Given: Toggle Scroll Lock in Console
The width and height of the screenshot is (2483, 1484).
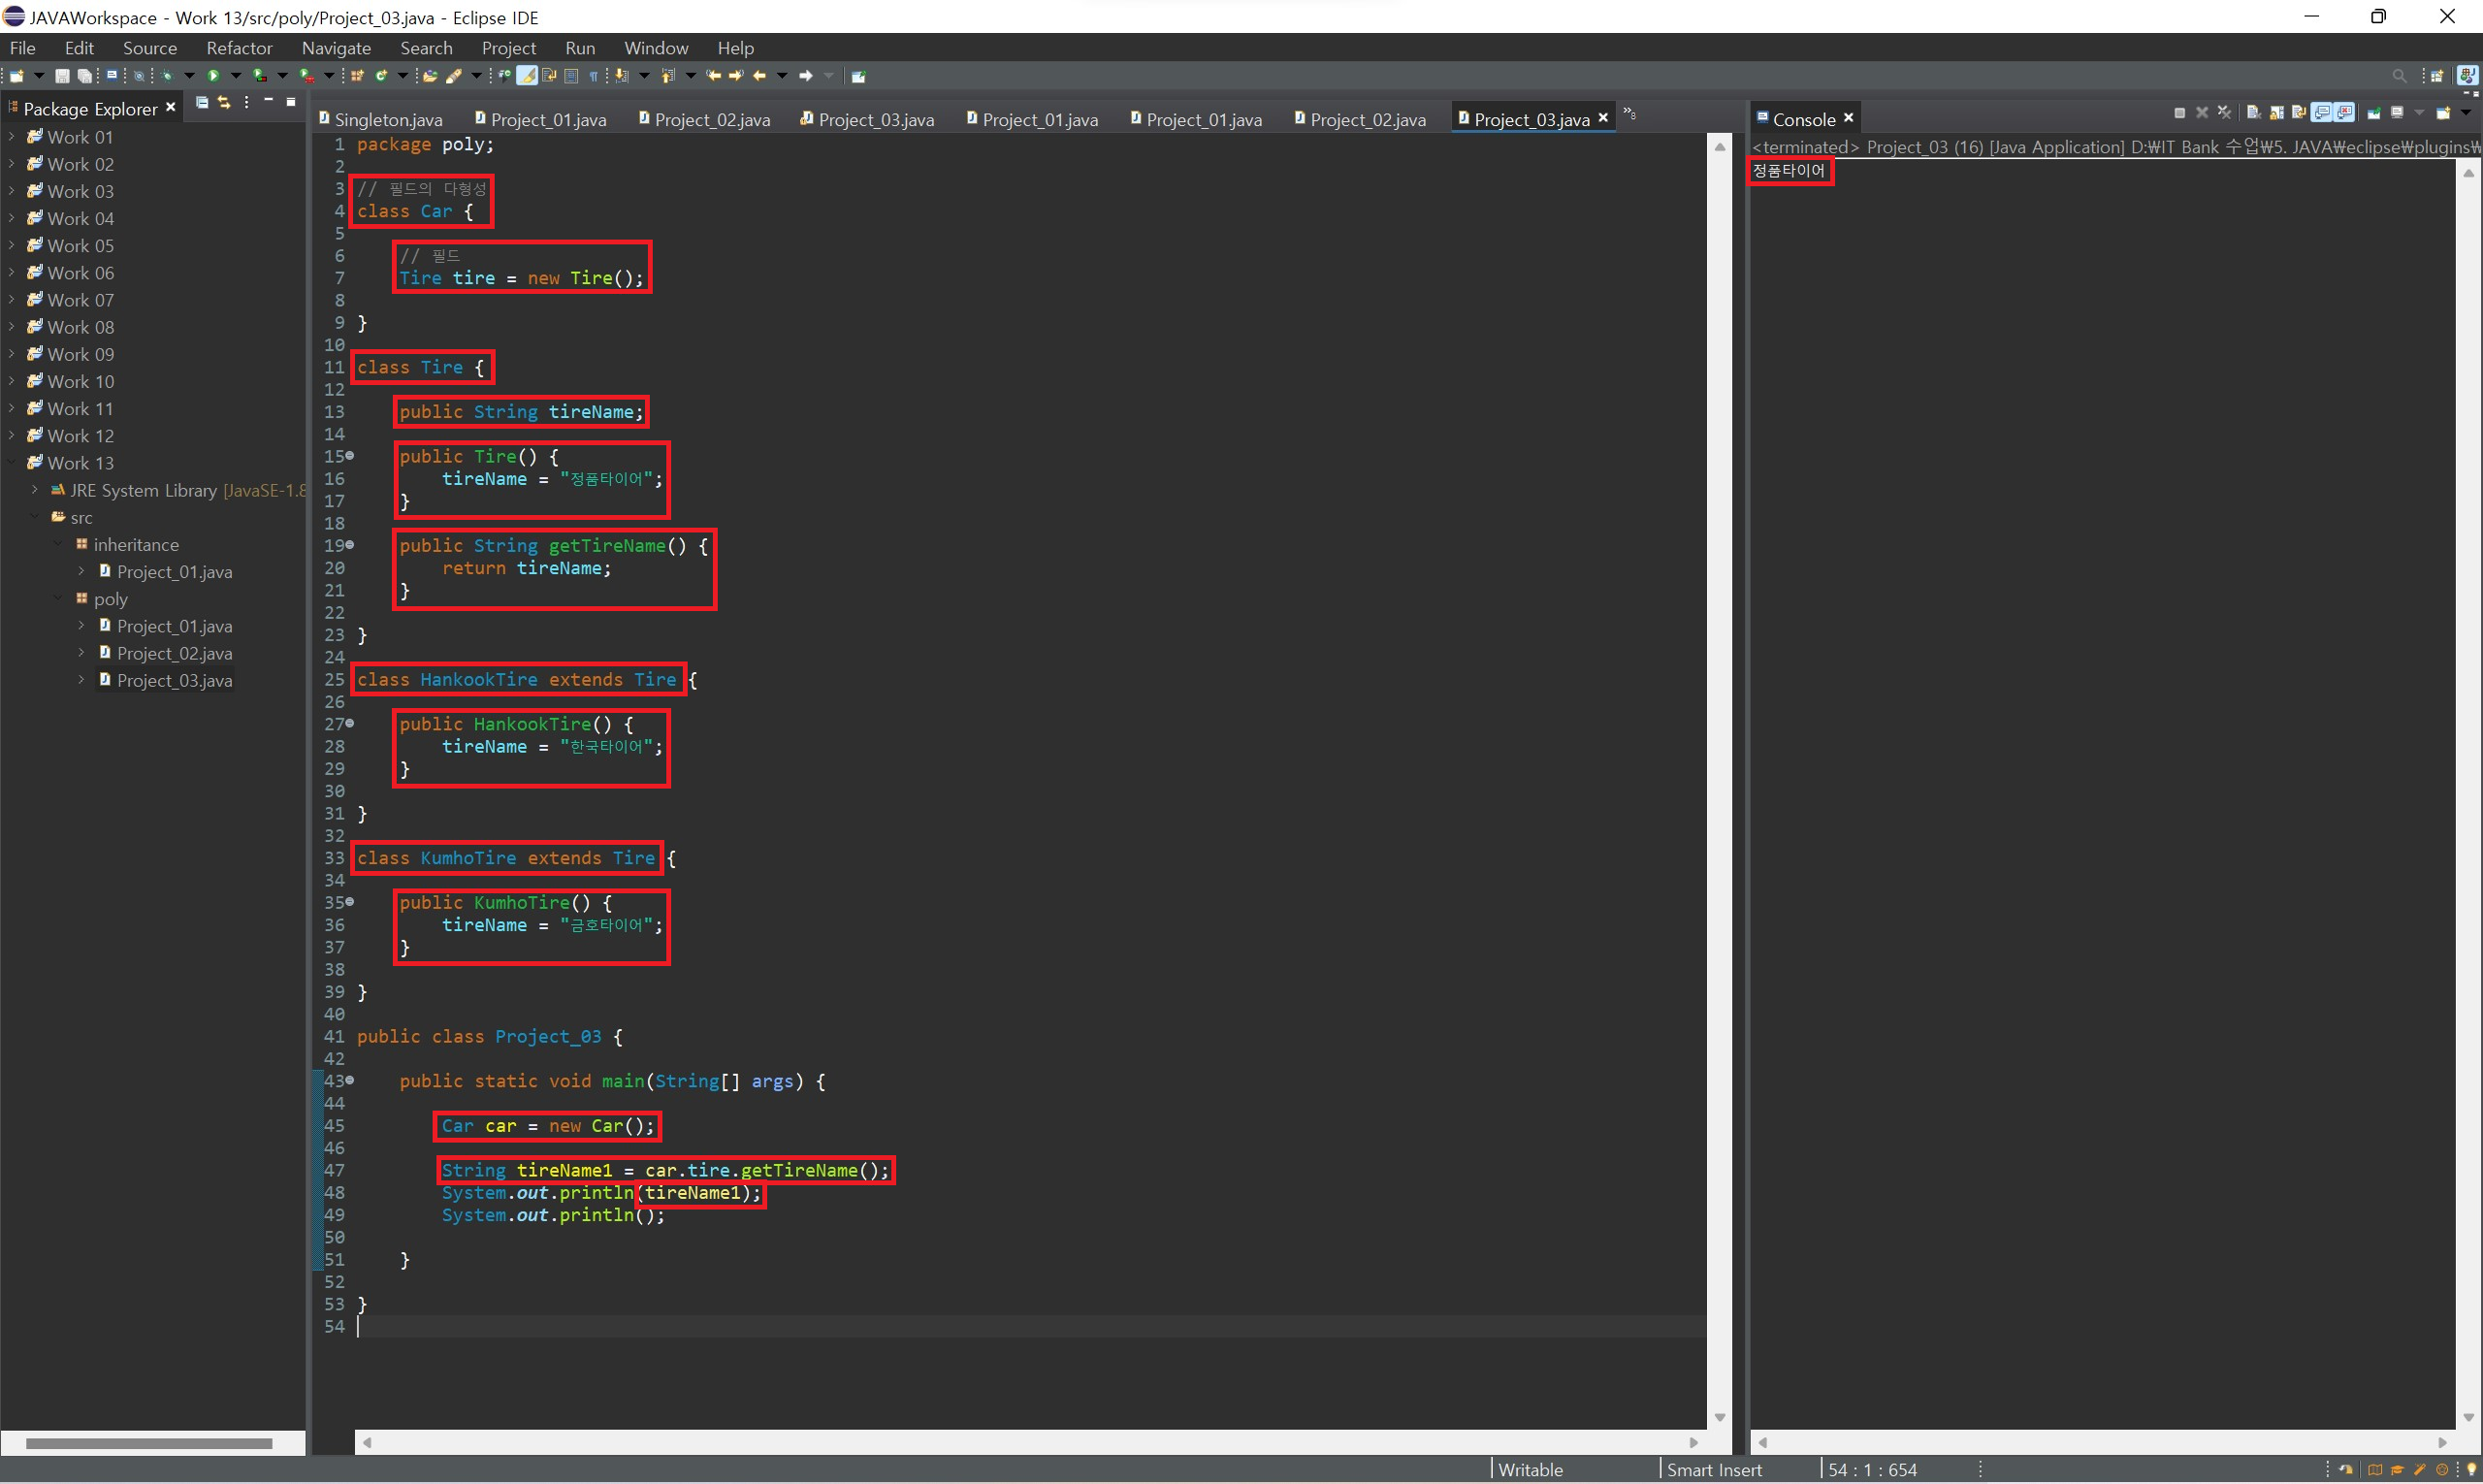Looking at the screenshot, I should tap(2277, 113).
